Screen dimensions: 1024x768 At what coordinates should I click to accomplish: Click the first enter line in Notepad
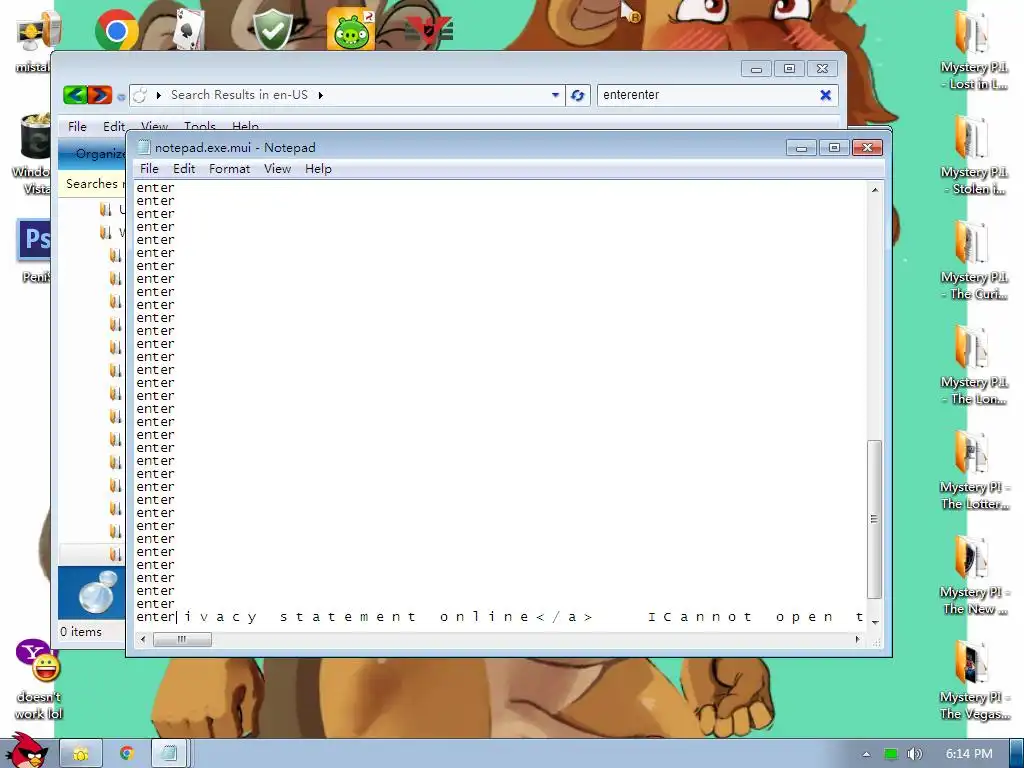(x=155, y=188)
